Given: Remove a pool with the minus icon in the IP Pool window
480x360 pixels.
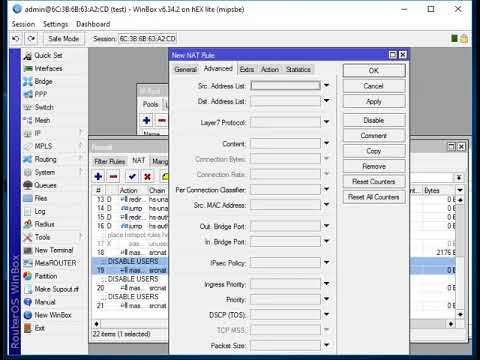Looking at the screenshot, I should pyautogui.click(x=162, y=120).
